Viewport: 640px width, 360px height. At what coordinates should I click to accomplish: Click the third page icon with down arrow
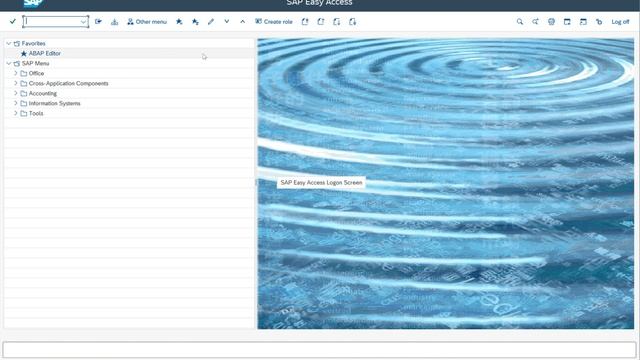coord(336,22)
